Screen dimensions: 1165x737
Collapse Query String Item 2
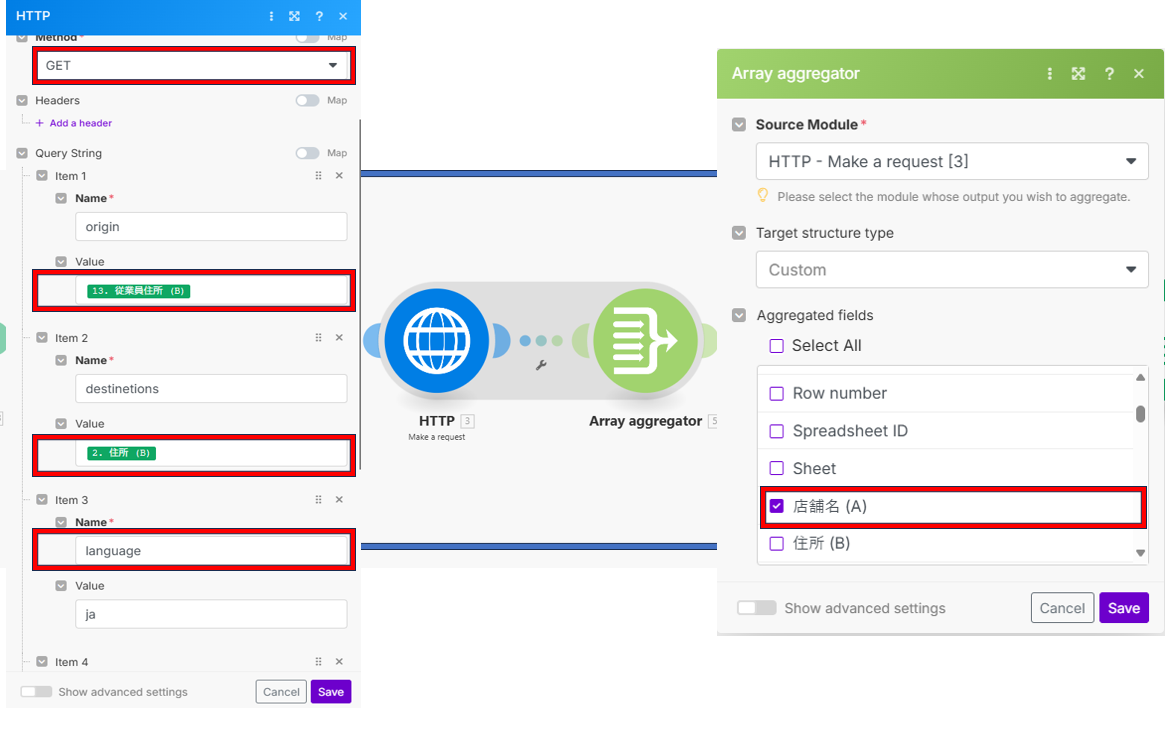tap(42, 338)
